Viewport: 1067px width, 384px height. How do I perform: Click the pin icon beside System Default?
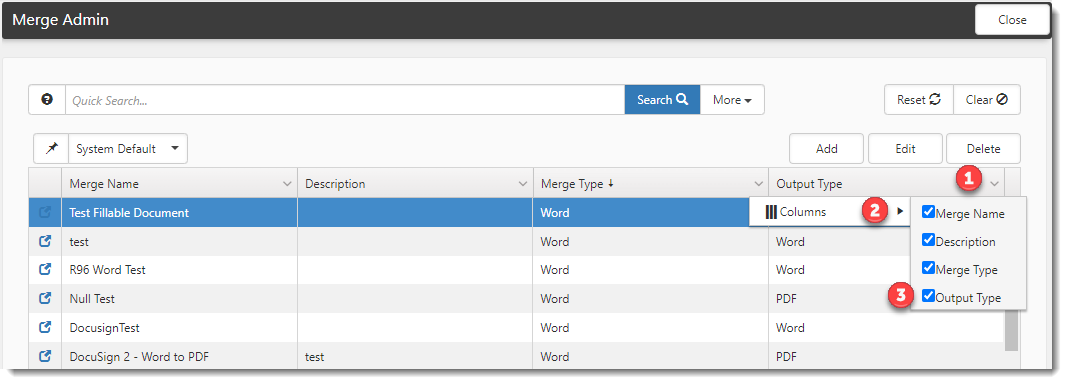point(52,148)
